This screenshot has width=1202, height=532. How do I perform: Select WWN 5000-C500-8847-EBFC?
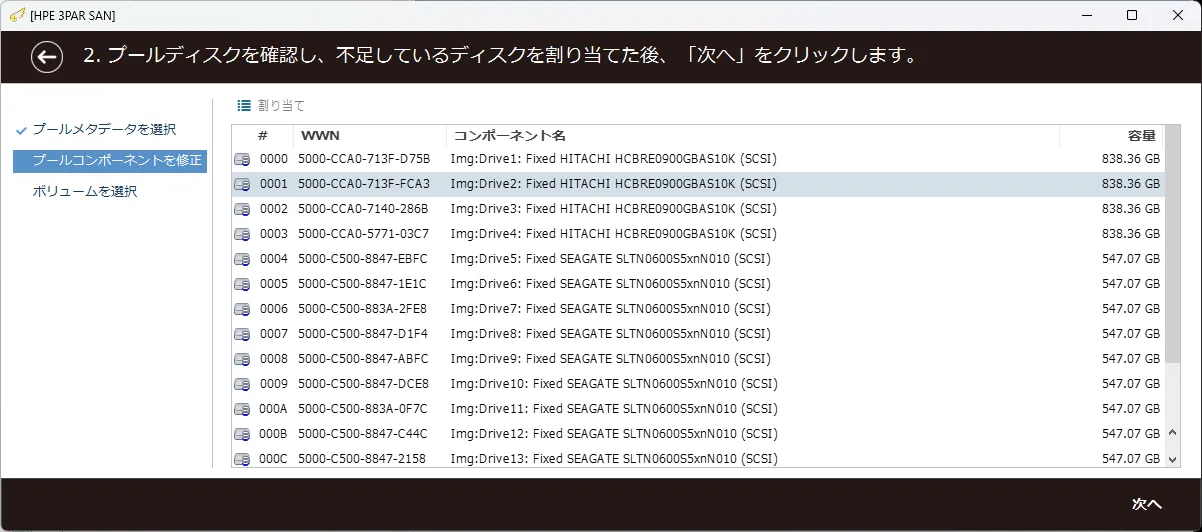363,259
